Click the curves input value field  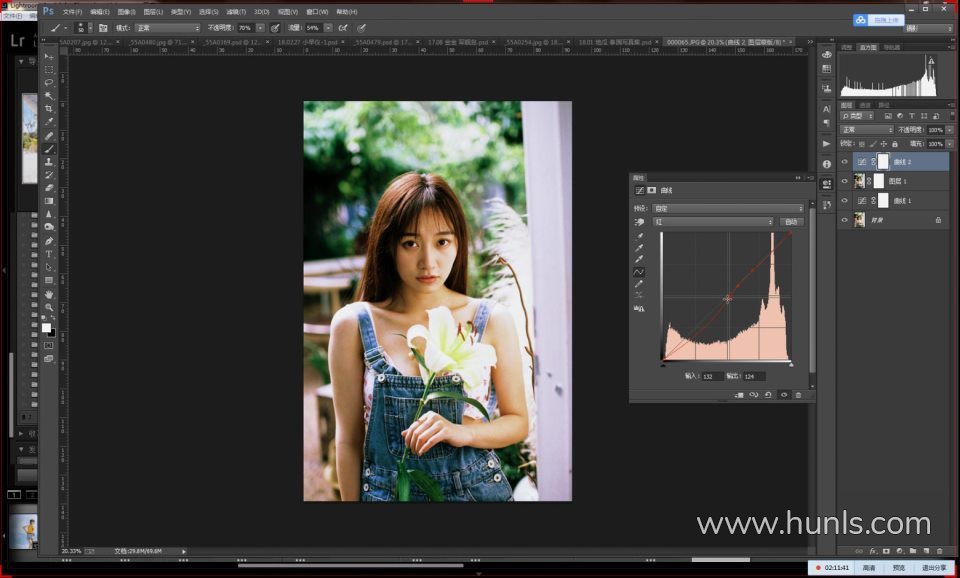point(712,377)
